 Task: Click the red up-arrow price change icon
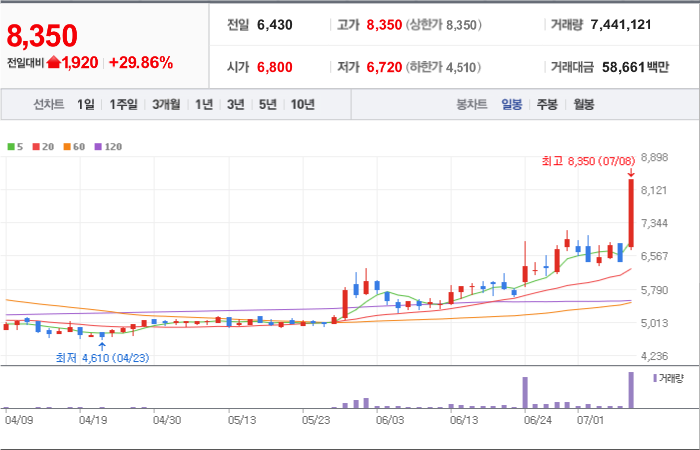click(53, 62)
